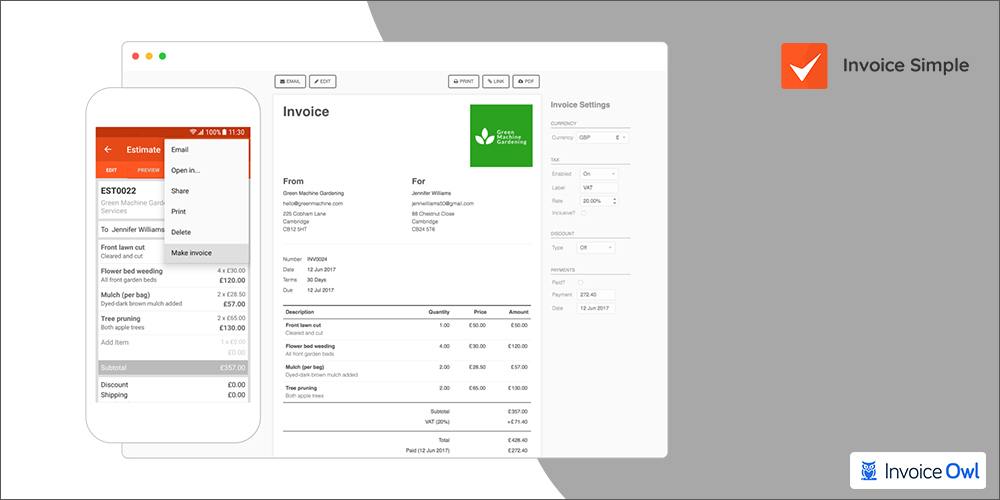
Task: Click the Edit pencil button
Action: (322, 81)
